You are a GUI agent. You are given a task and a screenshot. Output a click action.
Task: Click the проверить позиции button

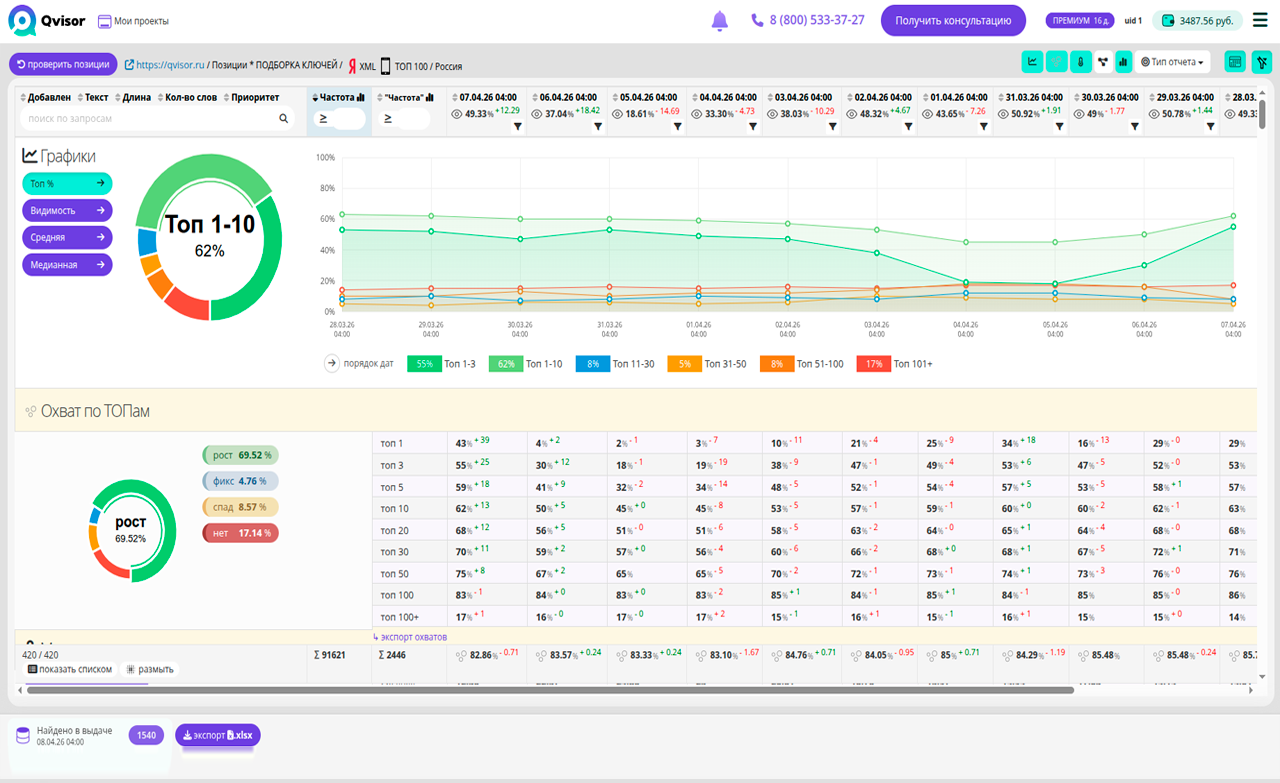click(x=63, y=64)
